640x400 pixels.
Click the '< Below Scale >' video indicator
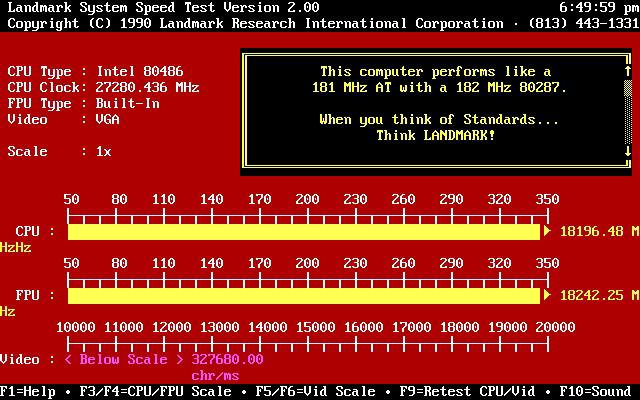click(x=123, y=360)
